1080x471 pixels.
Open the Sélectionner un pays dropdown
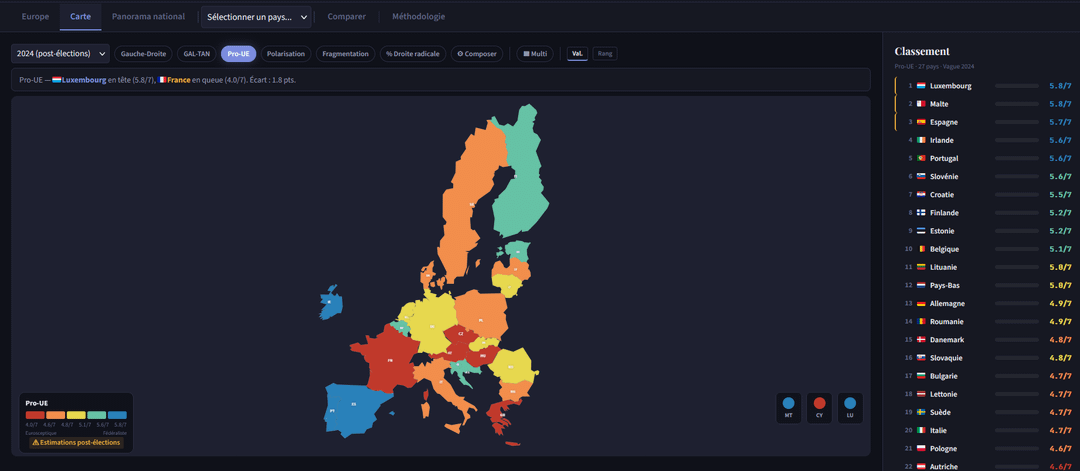point(257,17)
